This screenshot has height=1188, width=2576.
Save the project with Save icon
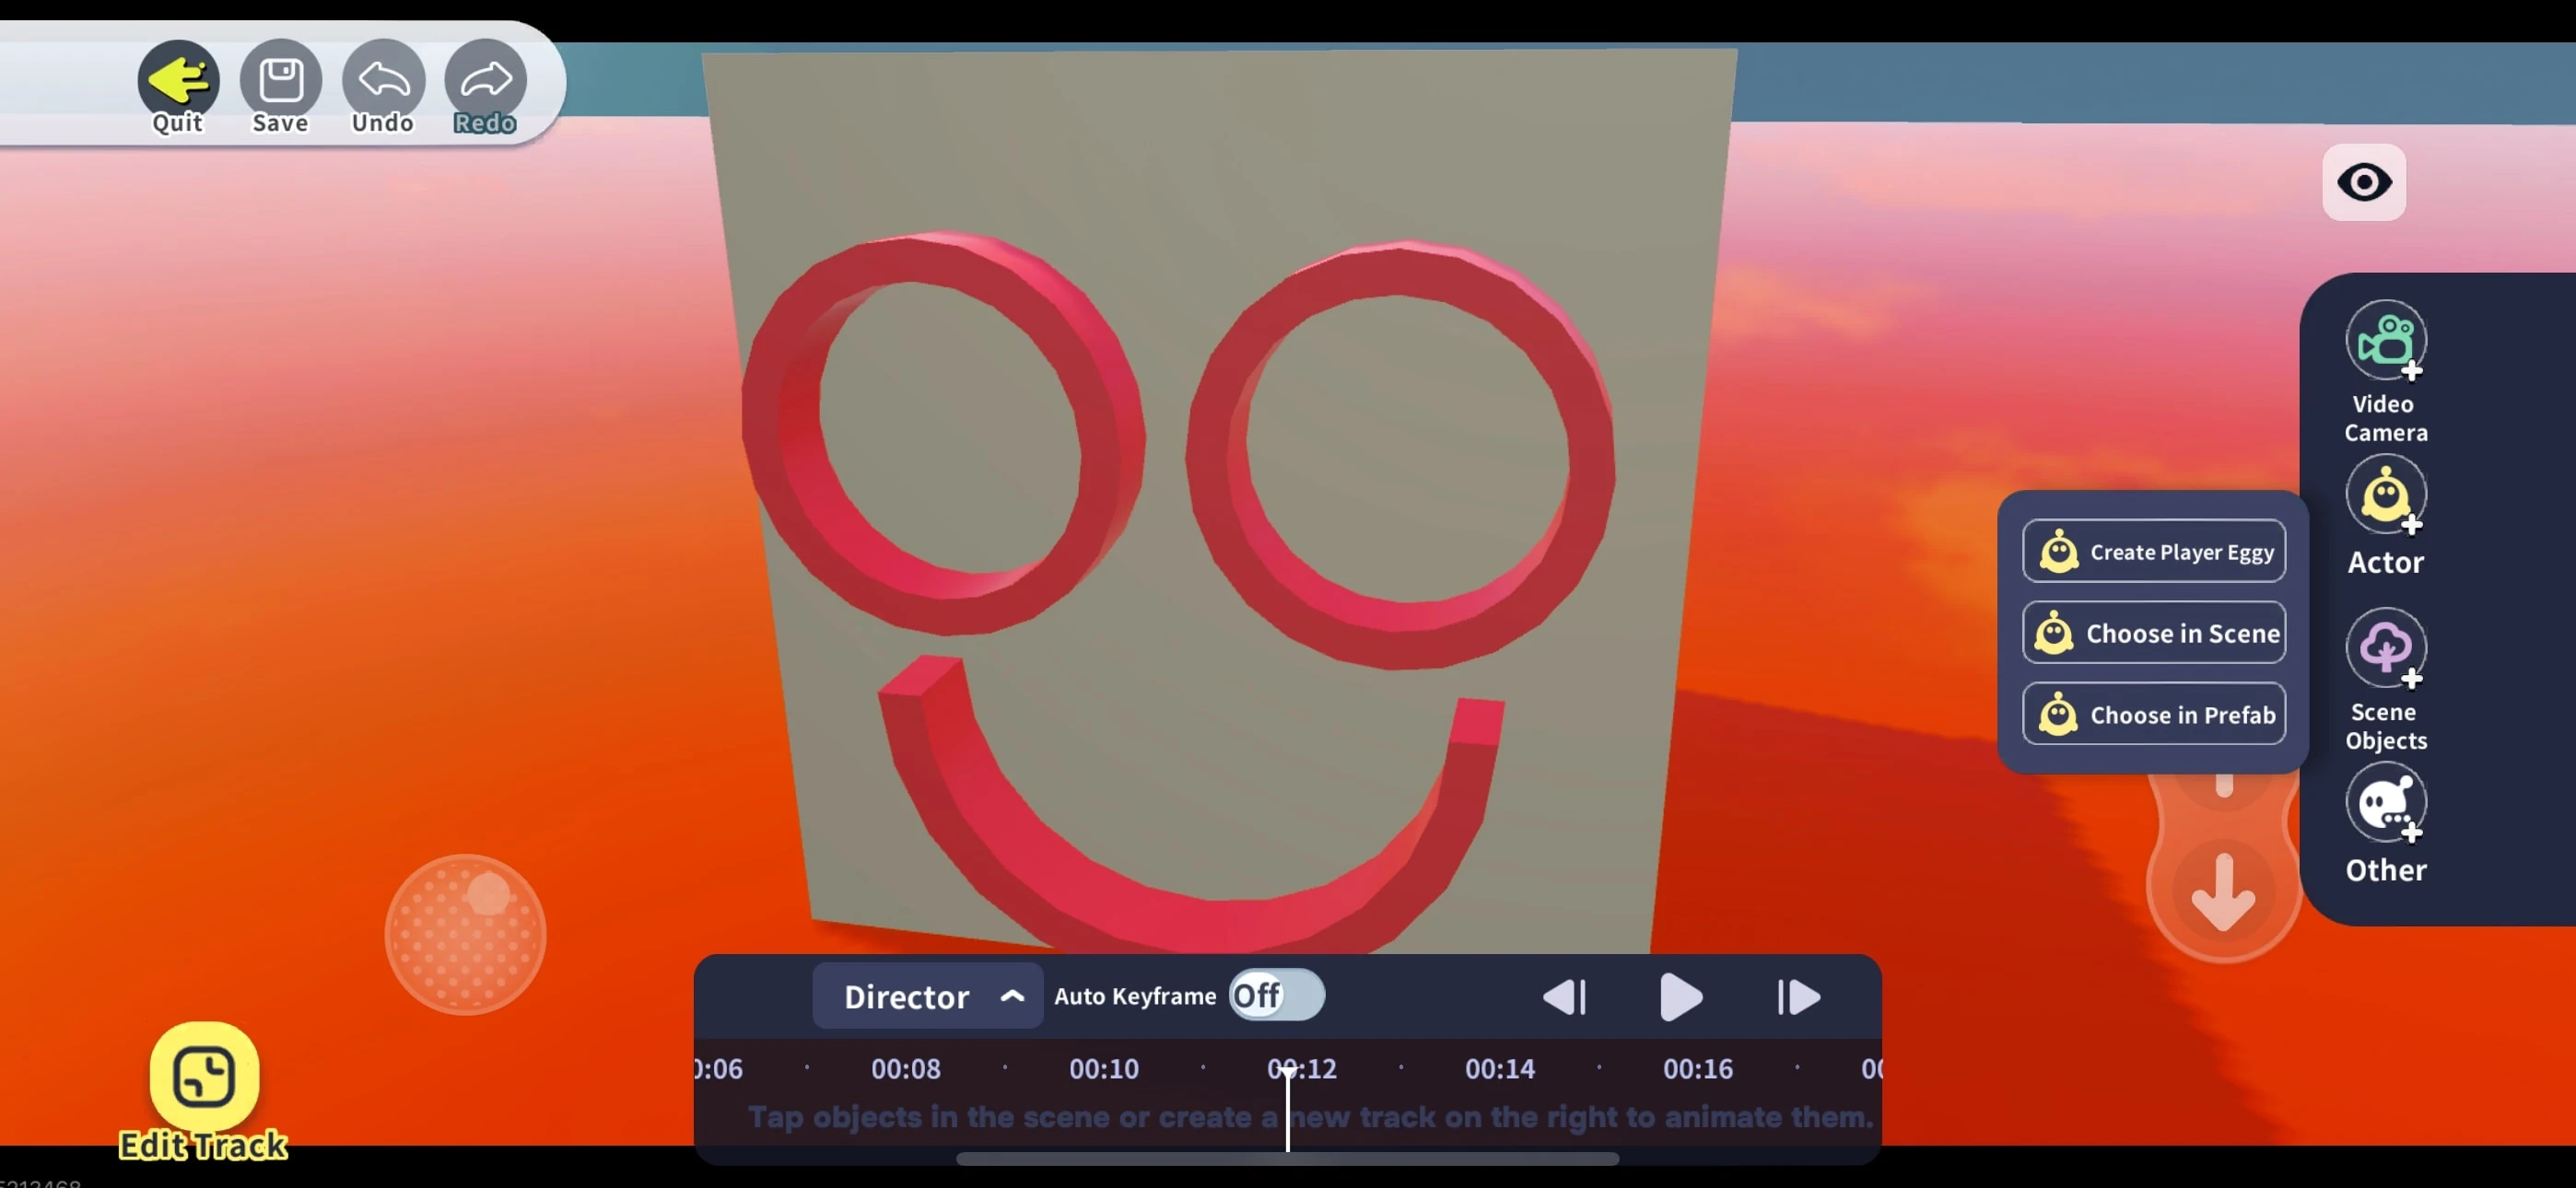pyautogui.click(x=281, y=80)
